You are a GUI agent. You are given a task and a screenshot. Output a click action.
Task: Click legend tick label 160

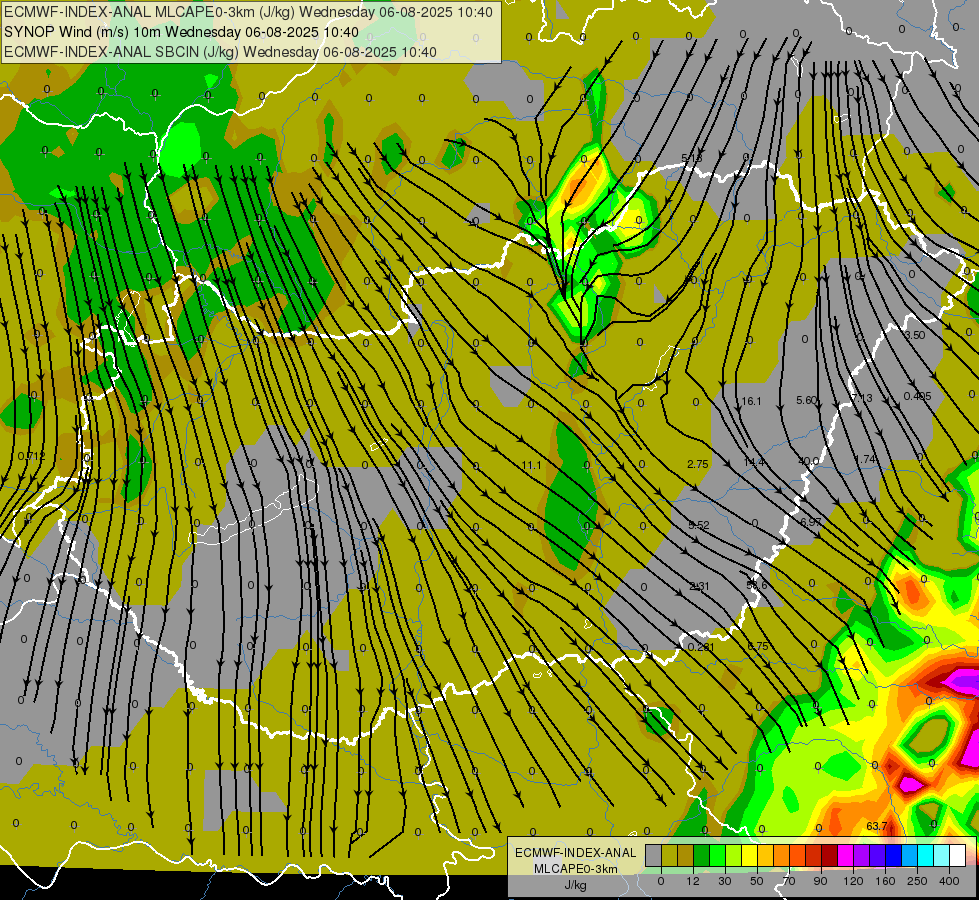coord(885,881)
